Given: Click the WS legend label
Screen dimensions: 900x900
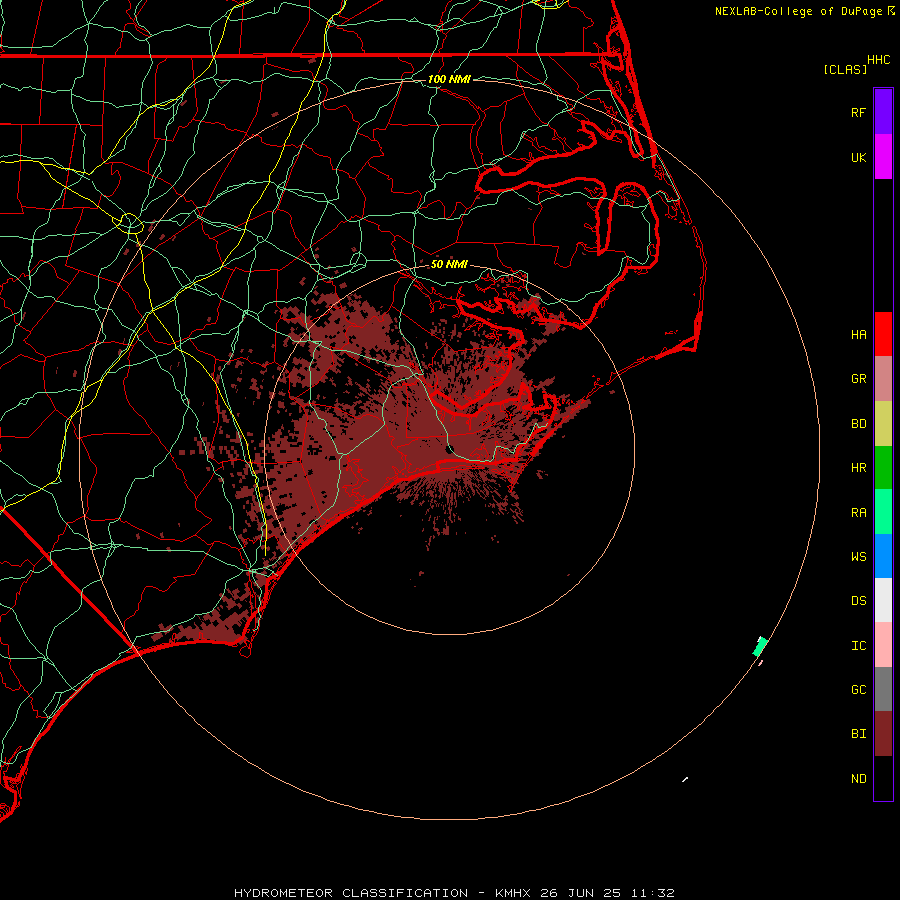Looking at the screenshot, I should tap(858, 556).
